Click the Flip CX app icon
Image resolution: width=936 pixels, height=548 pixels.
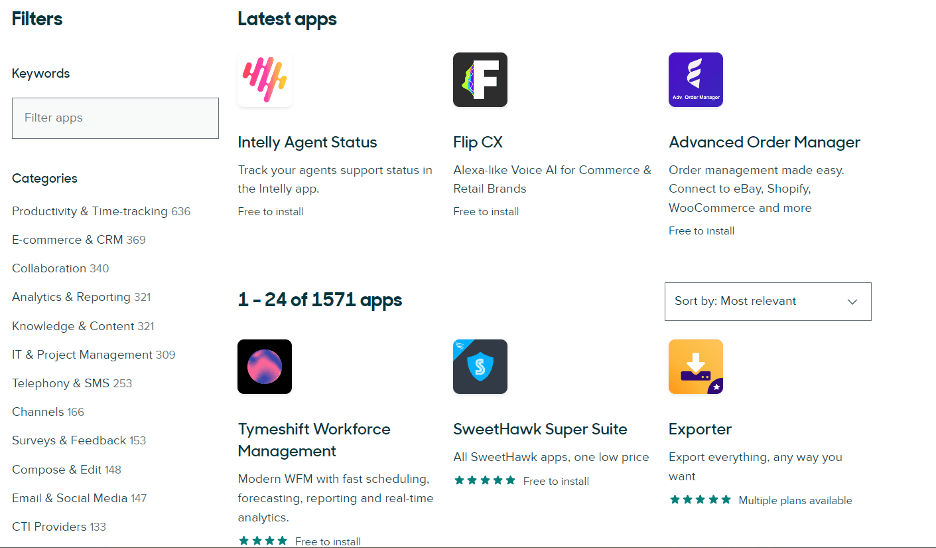(480, 80)
